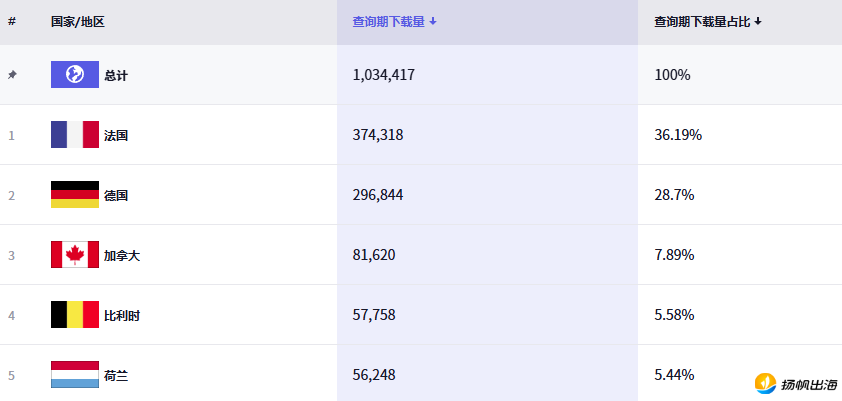Click the Netherlands flag icon
842x401 pixels.
tap(75, 375)
